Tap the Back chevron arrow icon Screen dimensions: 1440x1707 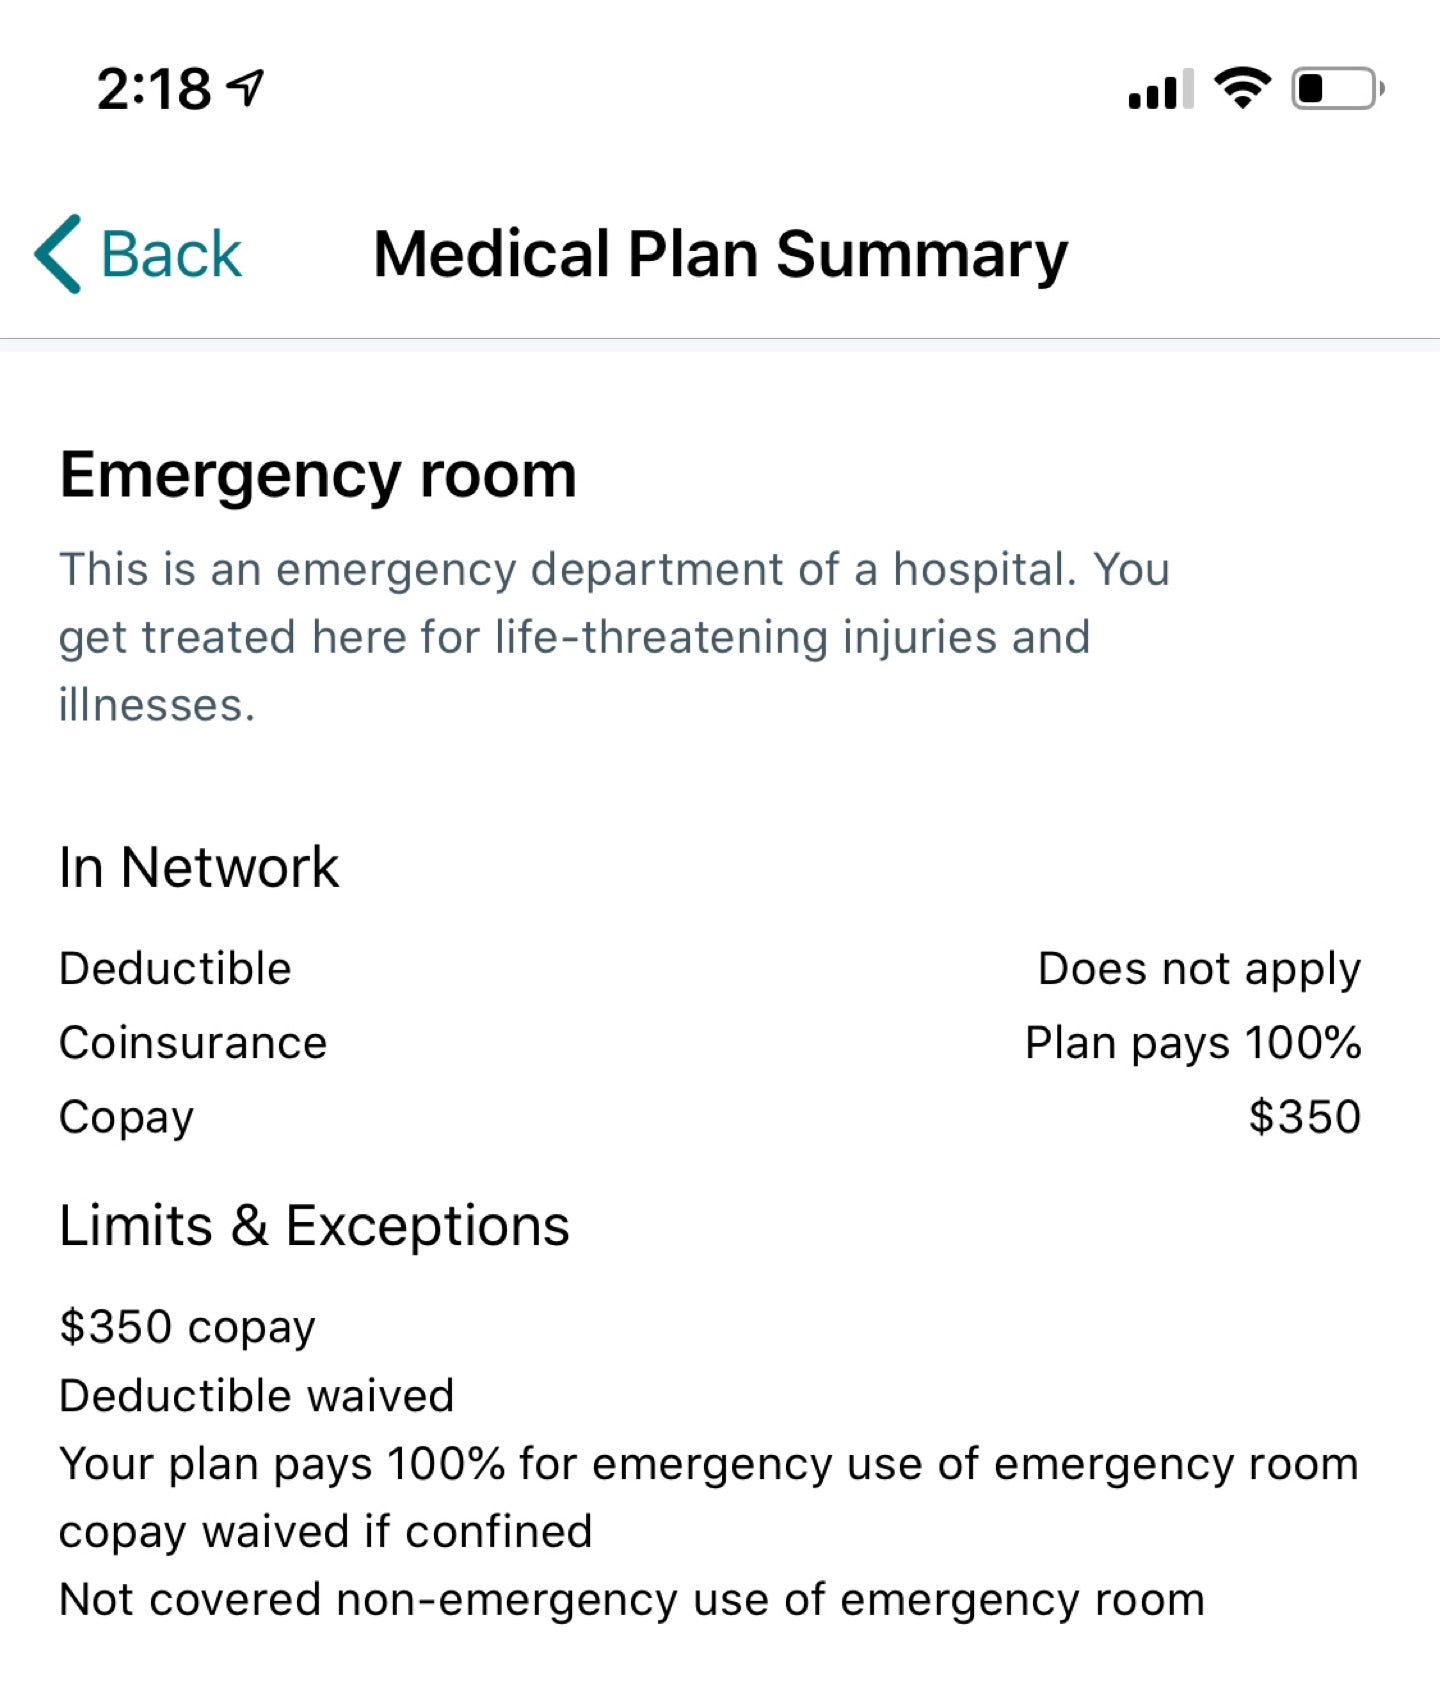(58, 254)
